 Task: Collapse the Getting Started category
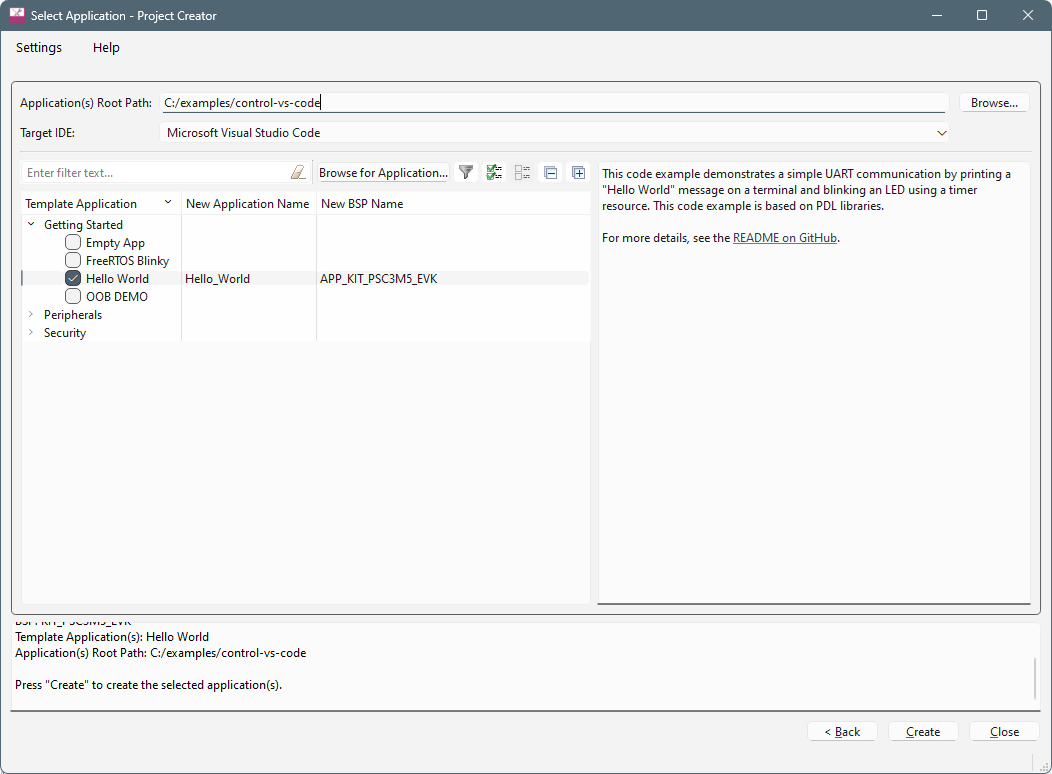pyautogui.click(x=31, y=225)
